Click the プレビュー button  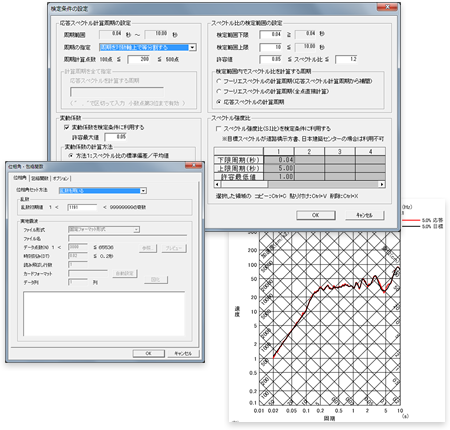pos(174,248)
